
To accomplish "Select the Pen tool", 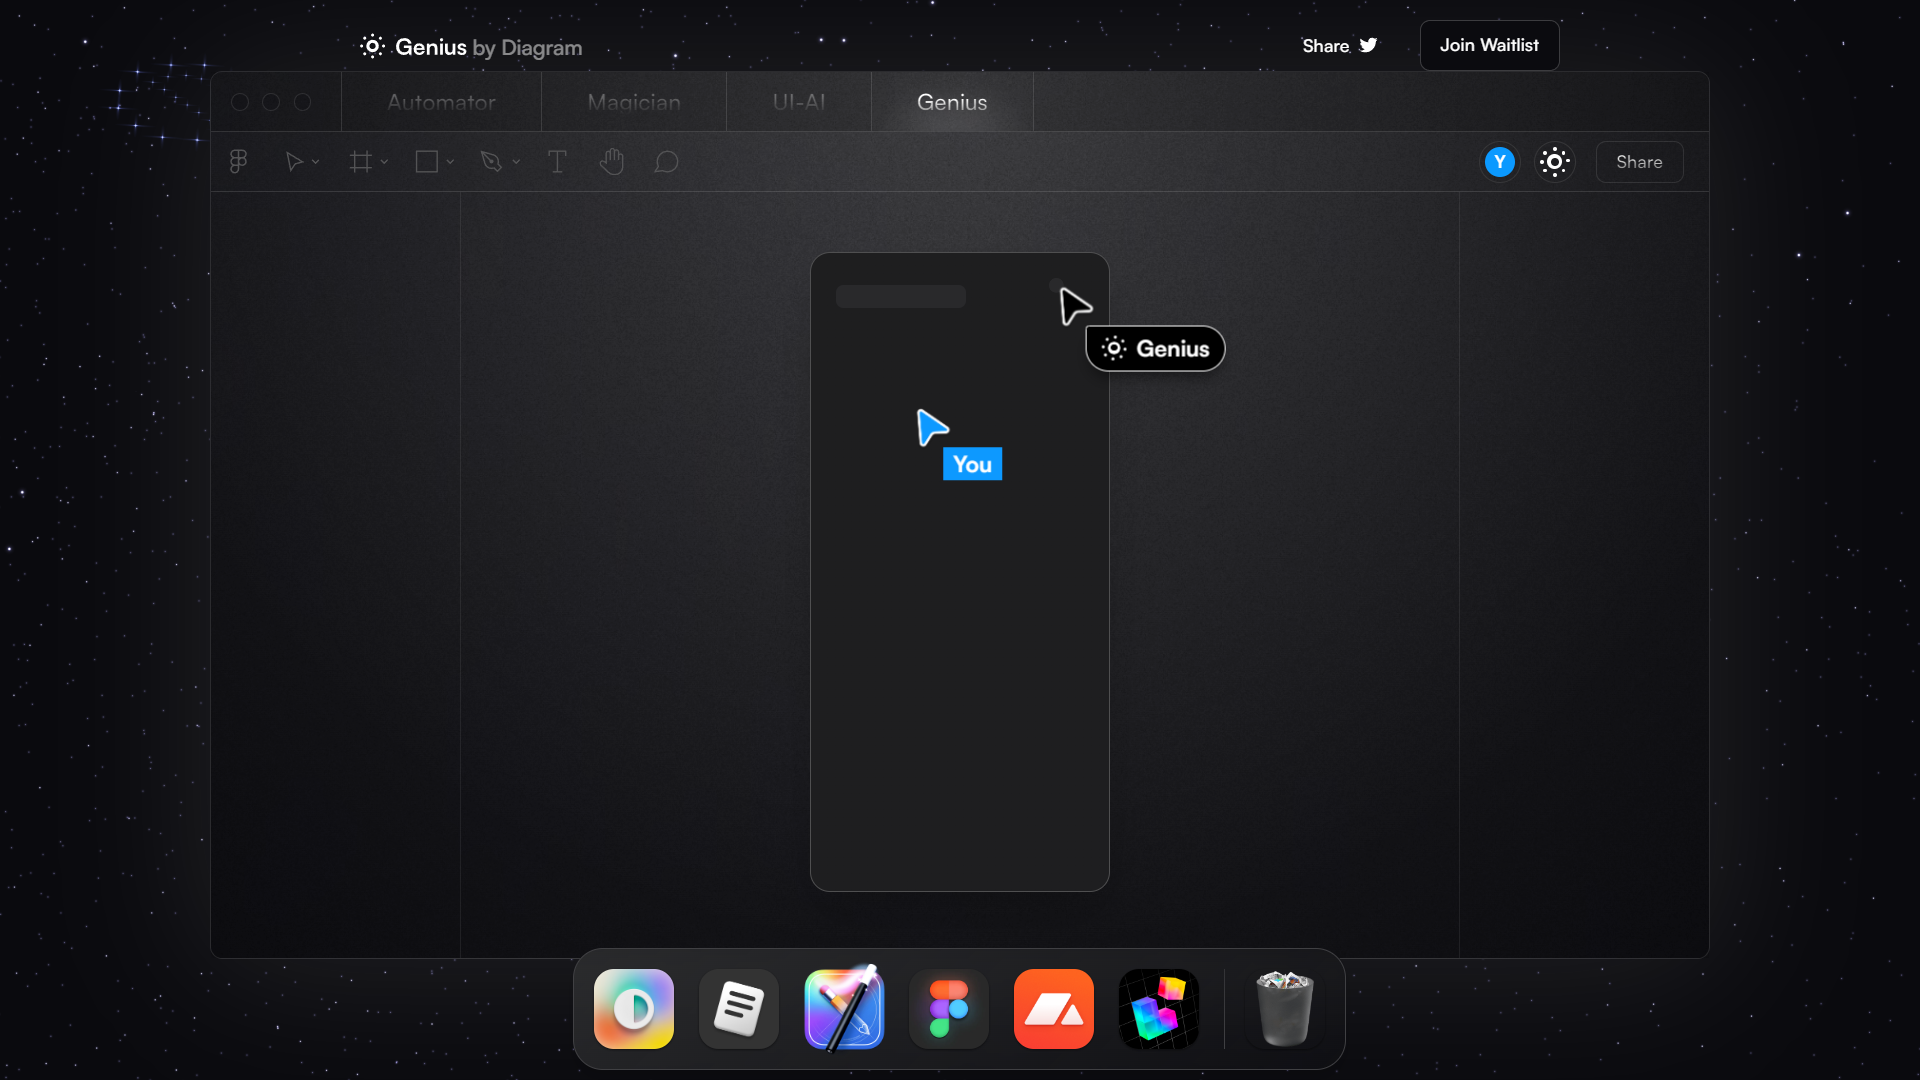I will tap(491, 162).
